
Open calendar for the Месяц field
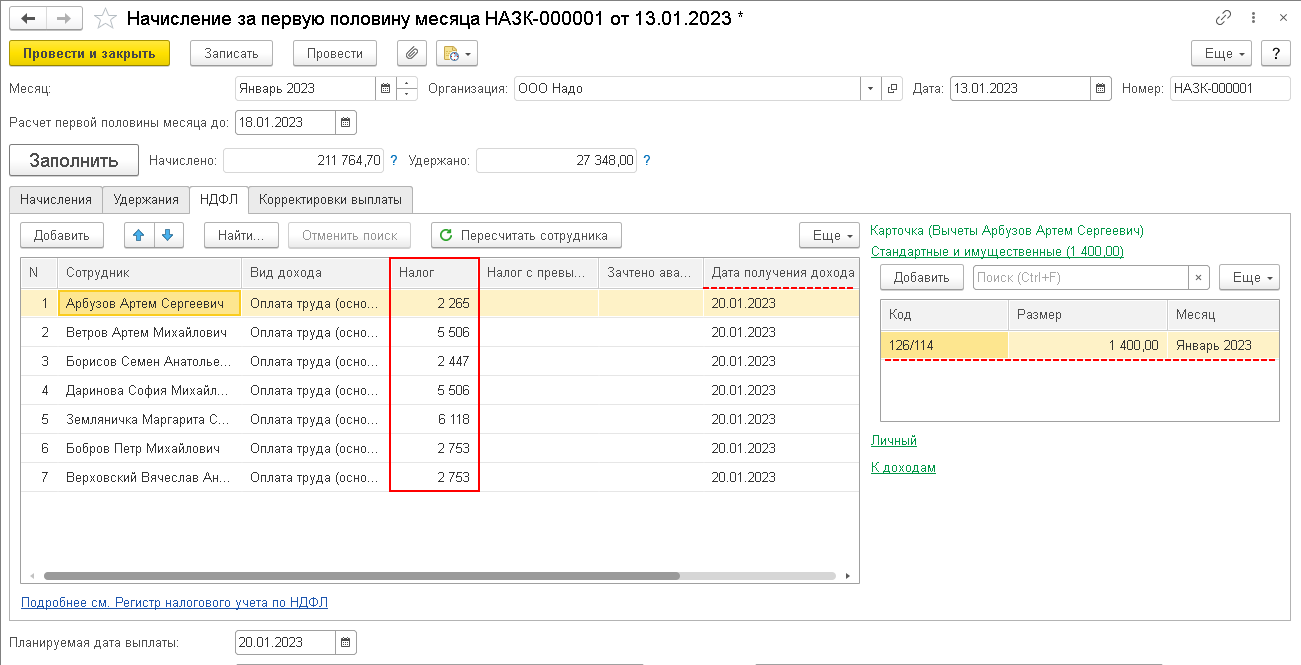point(385,88)
